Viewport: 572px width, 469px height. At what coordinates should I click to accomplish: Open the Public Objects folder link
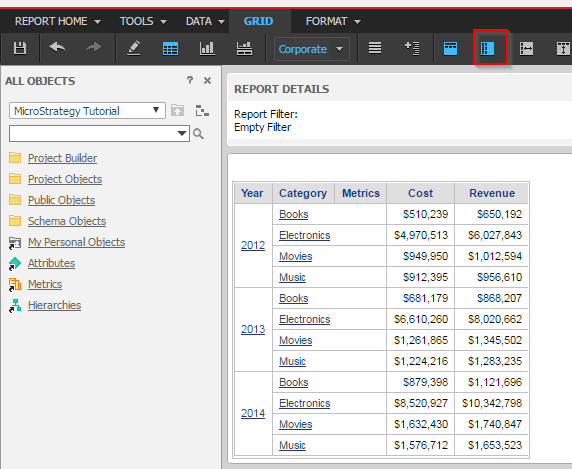(61, 200)
